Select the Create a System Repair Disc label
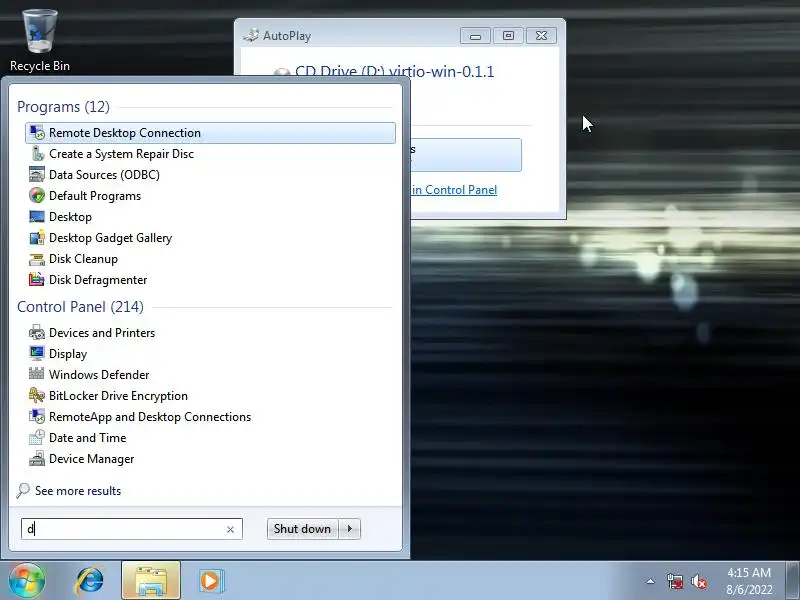Viewport: 800px width, 600px height. click(121, 154)
